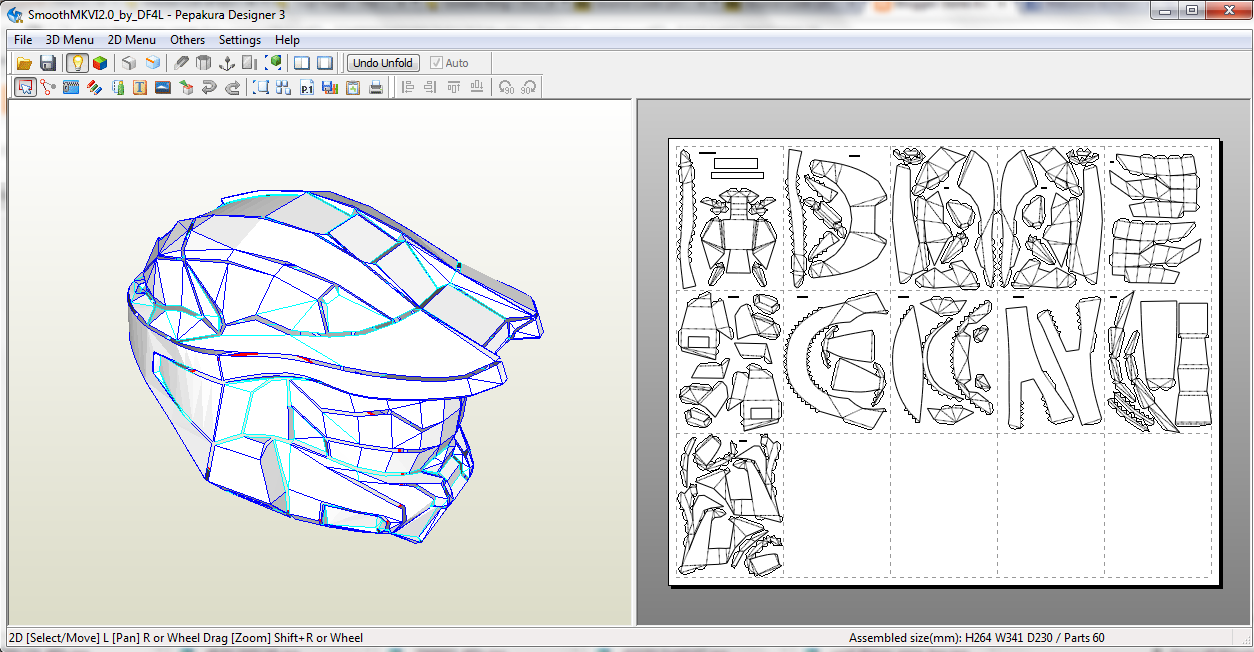
Task: Click the blue-topped cube display icon
Action: (x=152, y=63)
